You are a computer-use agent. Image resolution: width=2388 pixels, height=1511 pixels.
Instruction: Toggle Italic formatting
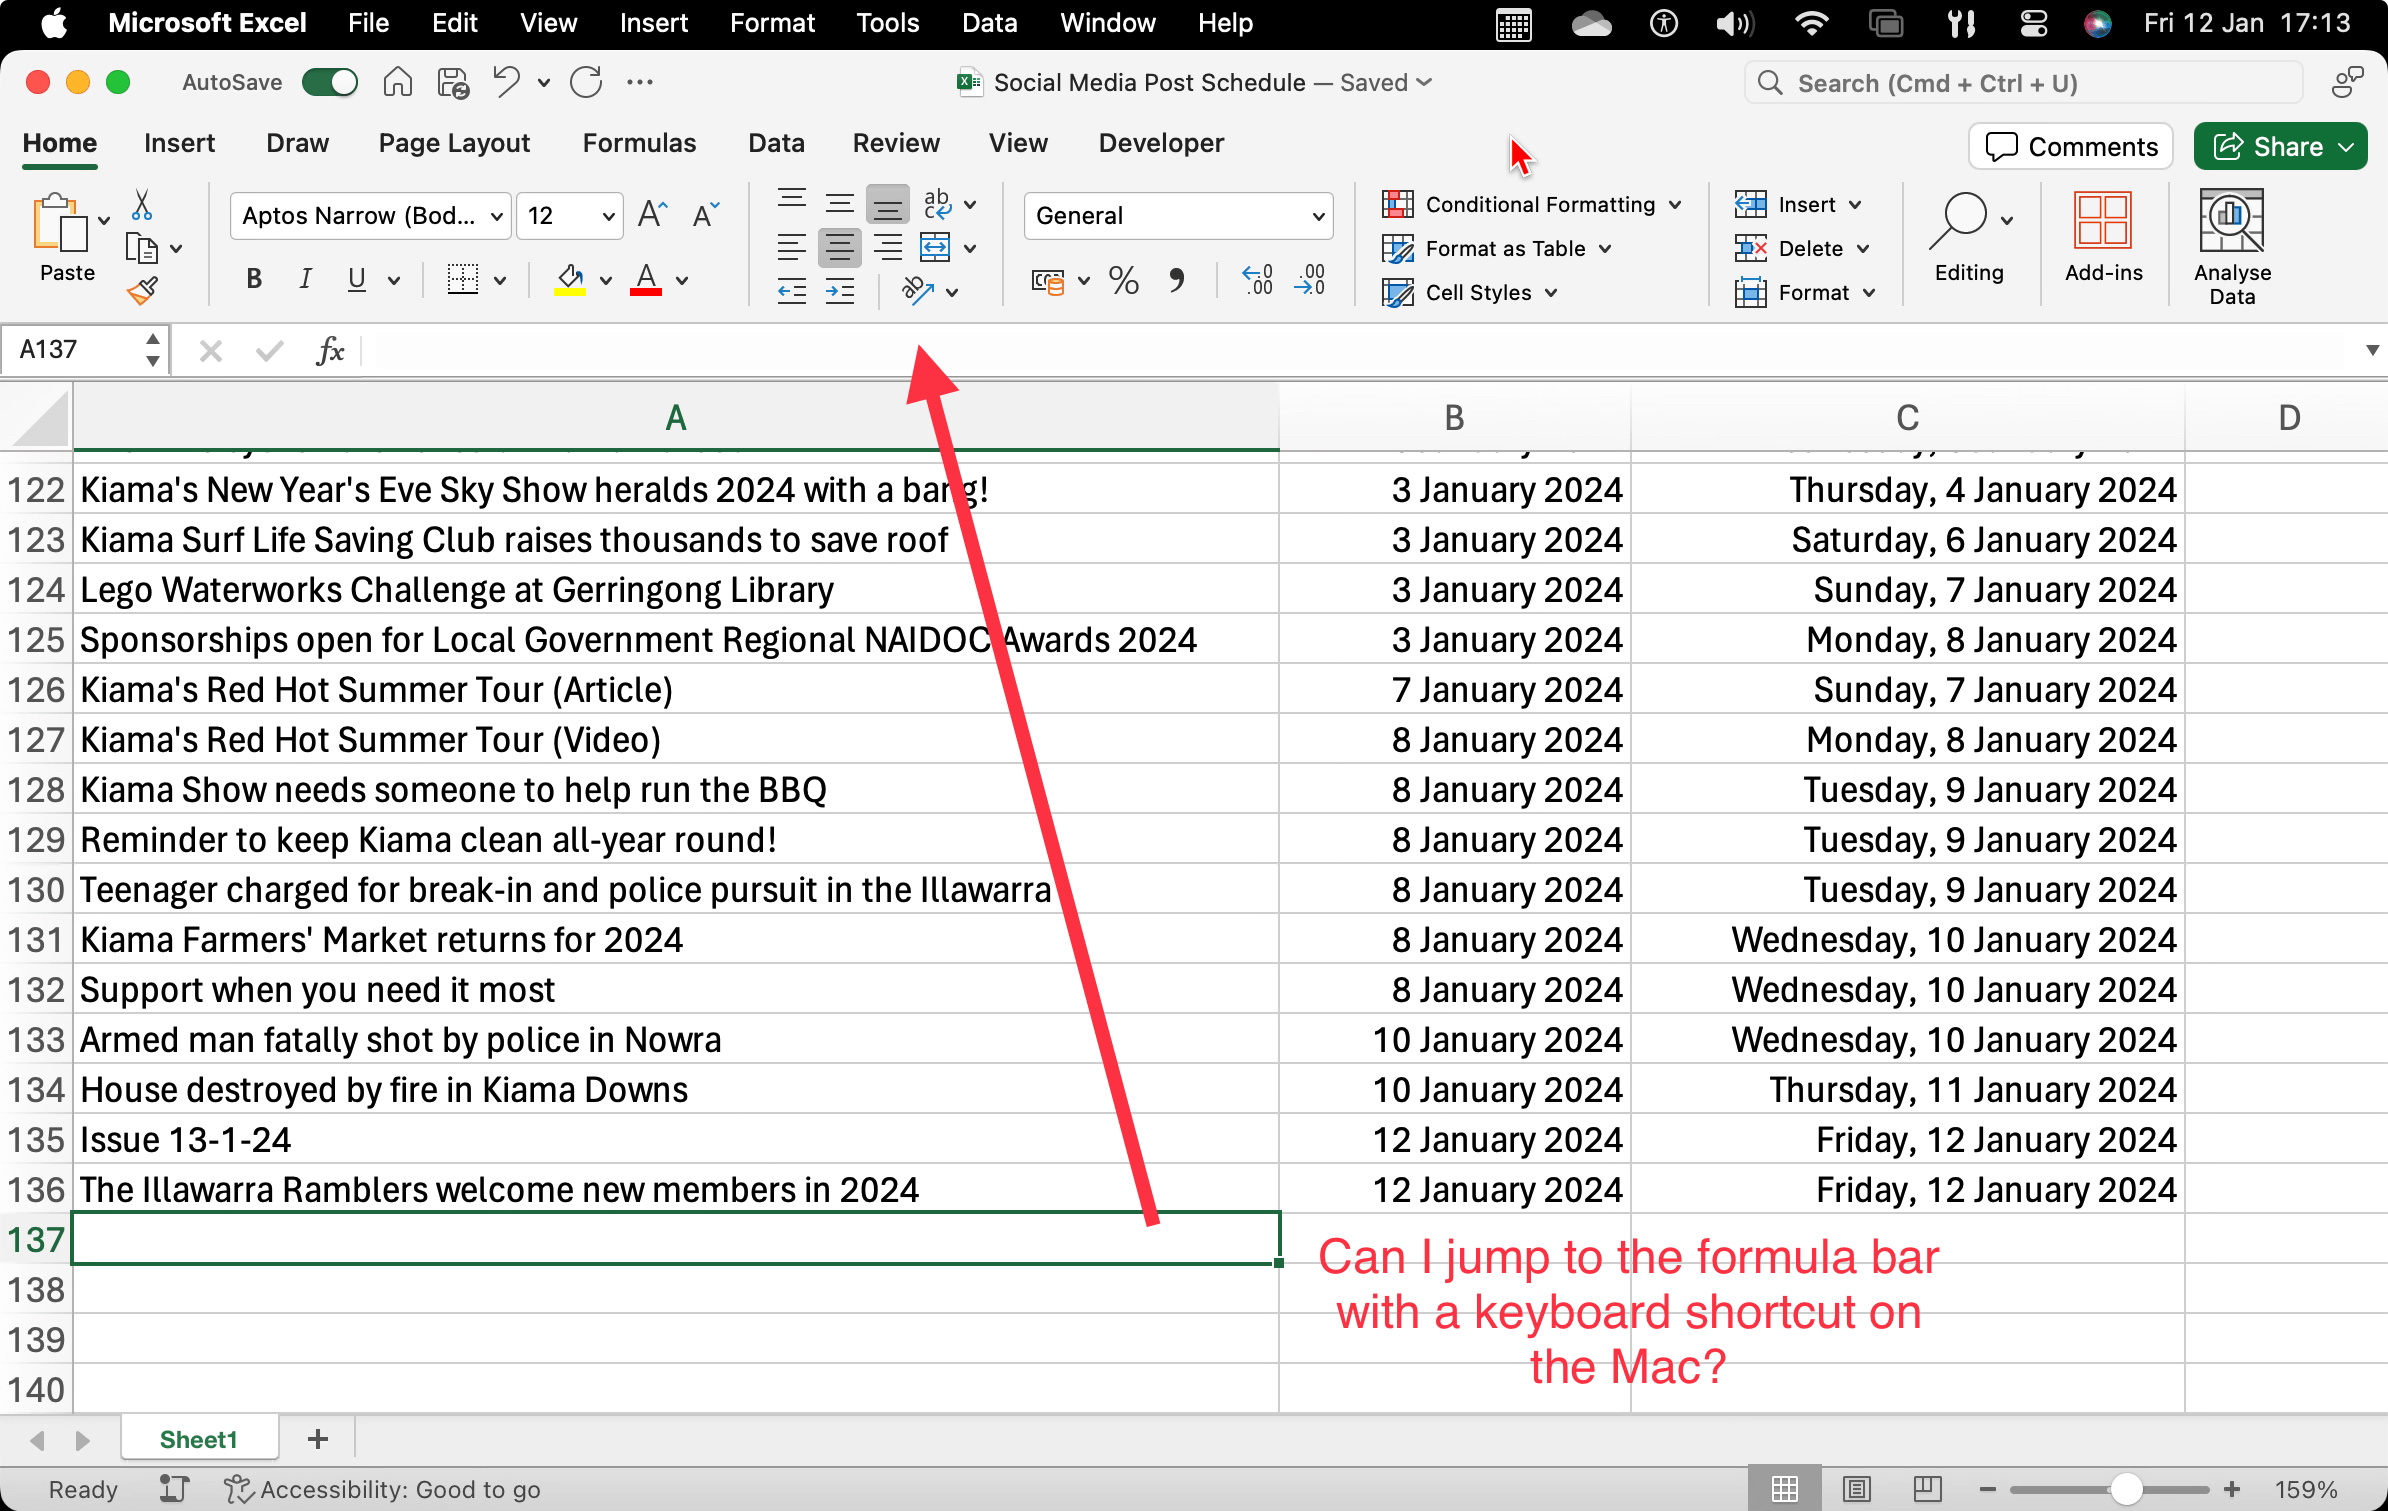[305, 280]
